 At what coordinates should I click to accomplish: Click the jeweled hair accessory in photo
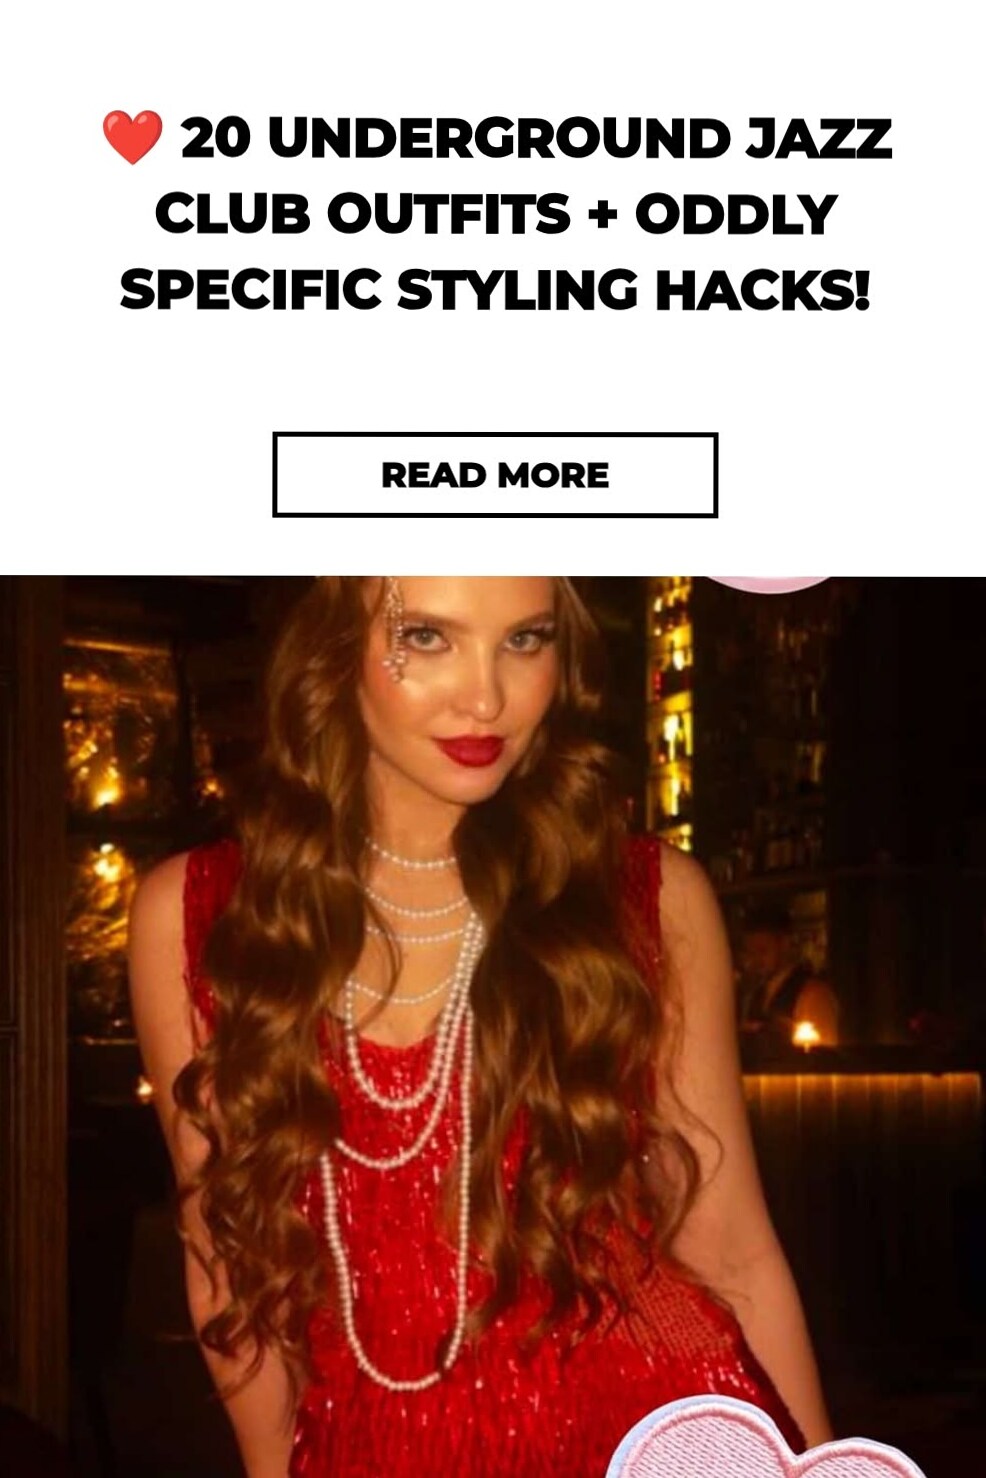pyautogui.click(x=396, y=635)
